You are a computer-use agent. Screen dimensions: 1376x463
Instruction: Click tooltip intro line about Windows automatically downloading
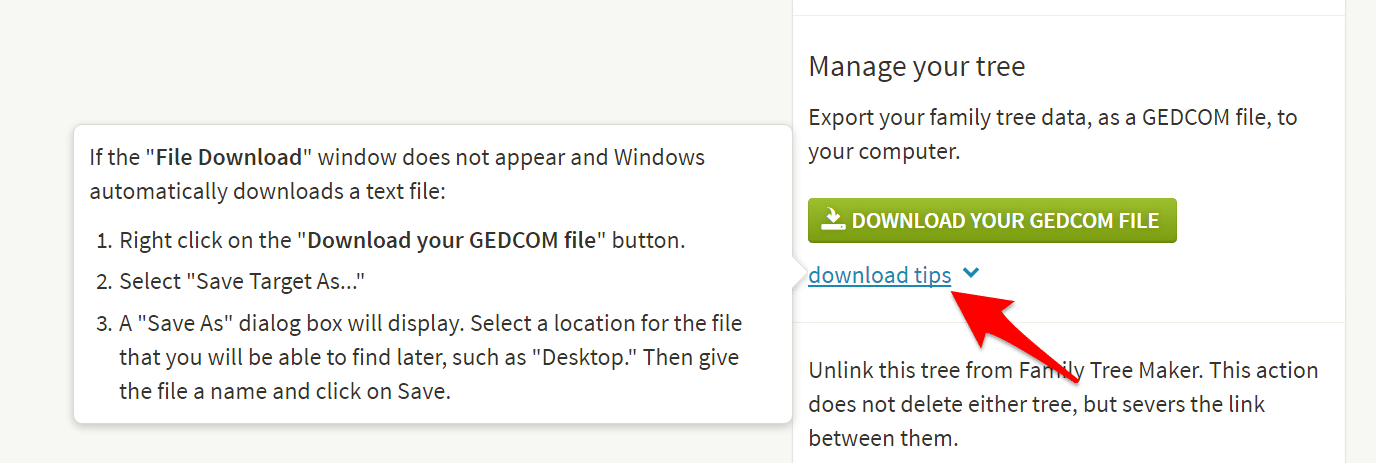[x=397, y=174]
